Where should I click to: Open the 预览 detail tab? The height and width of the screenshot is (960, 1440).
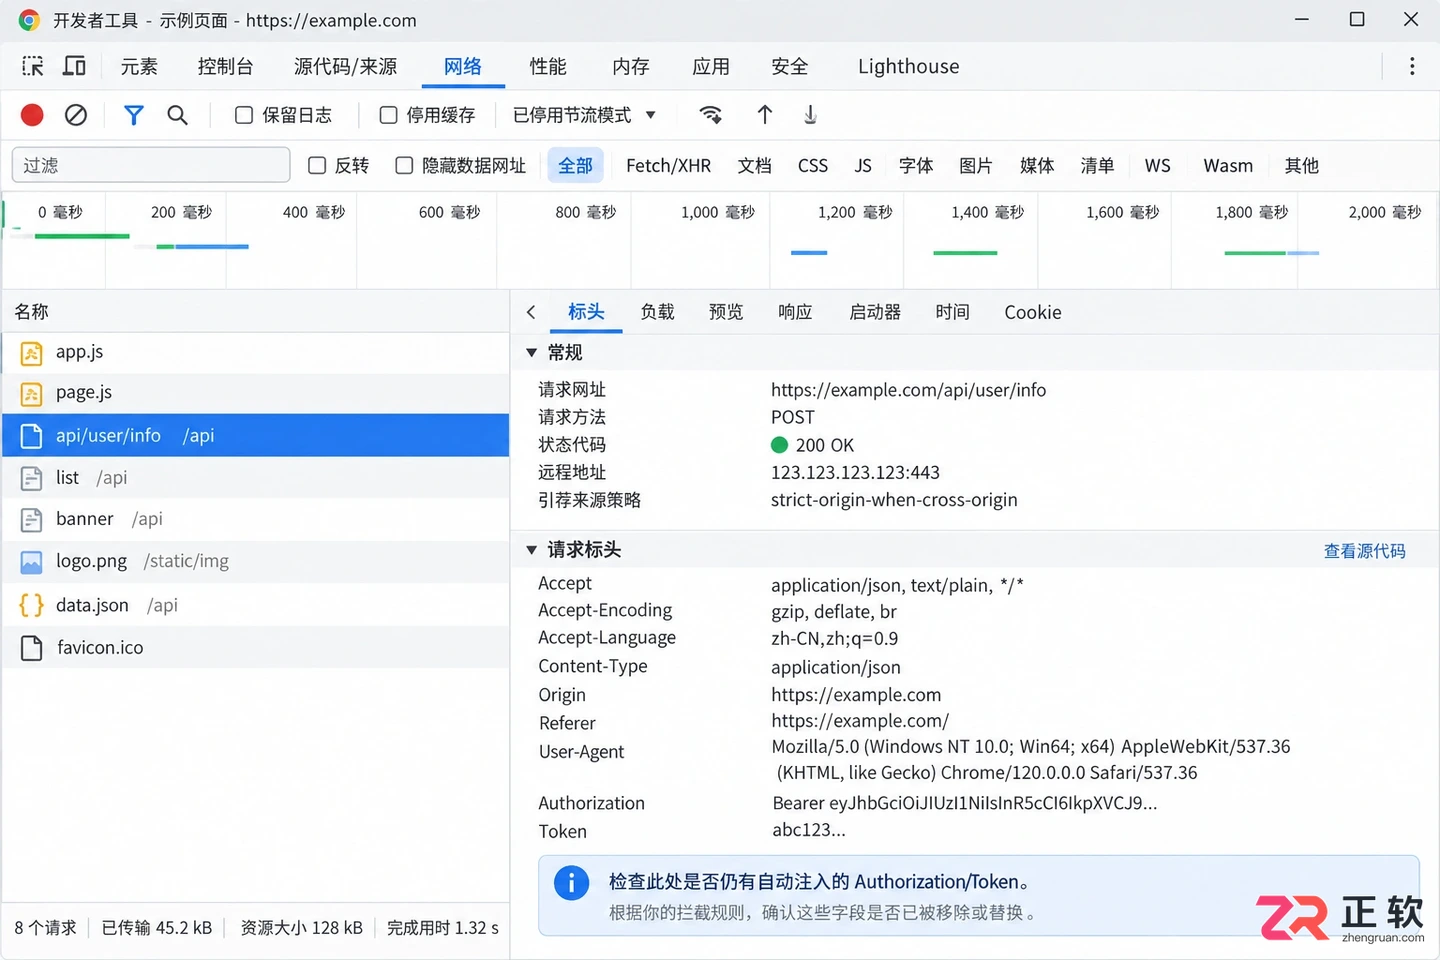(726, 312)
